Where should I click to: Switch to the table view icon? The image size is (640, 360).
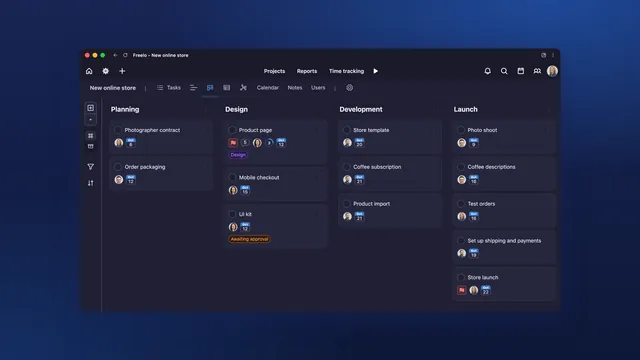(227, 88)
